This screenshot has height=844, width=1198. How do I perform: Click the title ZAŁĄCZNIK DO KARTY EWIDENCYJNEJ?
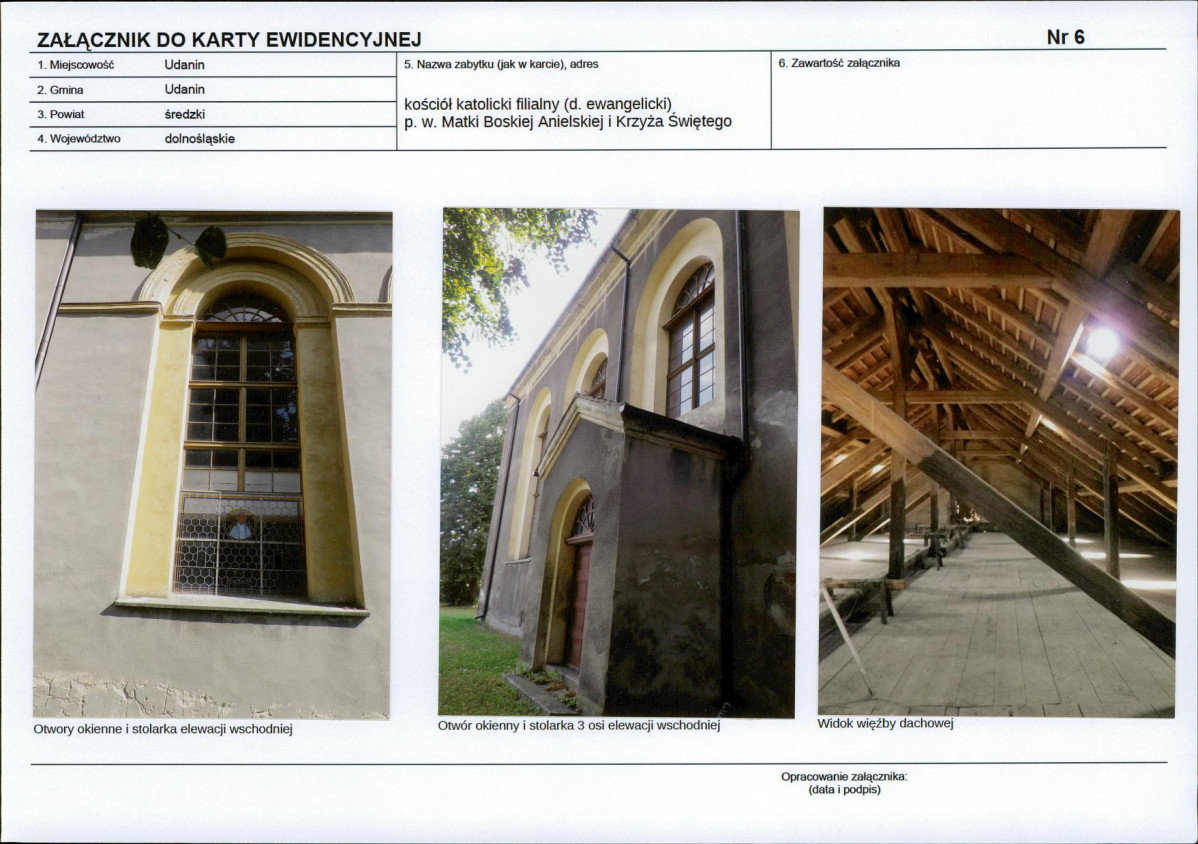click(x=229, y=40)
